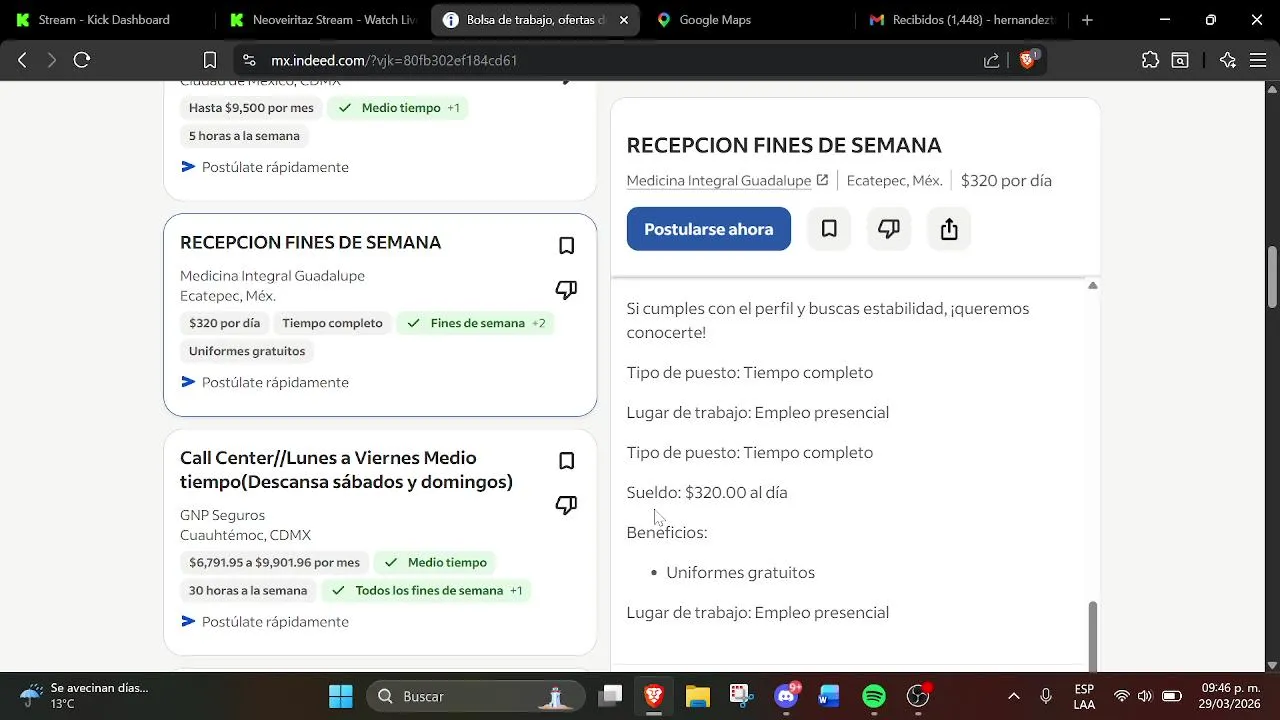
Task: Save the job in the detail panel
Action: coord(829,229)
